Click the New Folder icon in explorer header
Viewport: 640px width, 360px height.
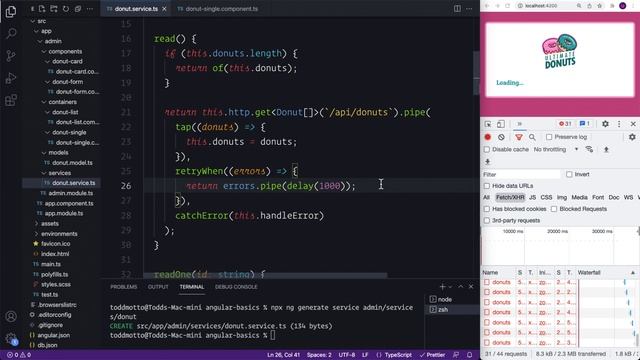[x=54, y=9]
